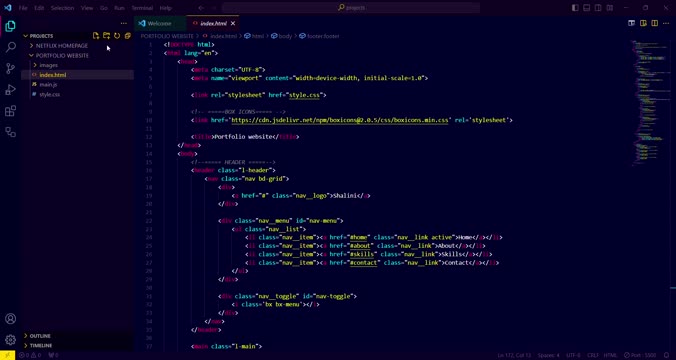Image resolution: width=676 pixels, height=360 pixels.
Task: Click the body breadcrumb segment
Action: (282, 36)
